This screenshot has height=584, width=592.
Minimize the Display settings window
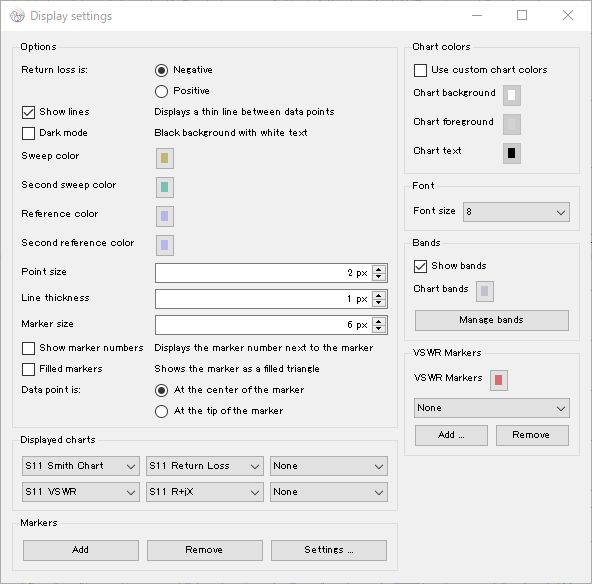point(477,15)
